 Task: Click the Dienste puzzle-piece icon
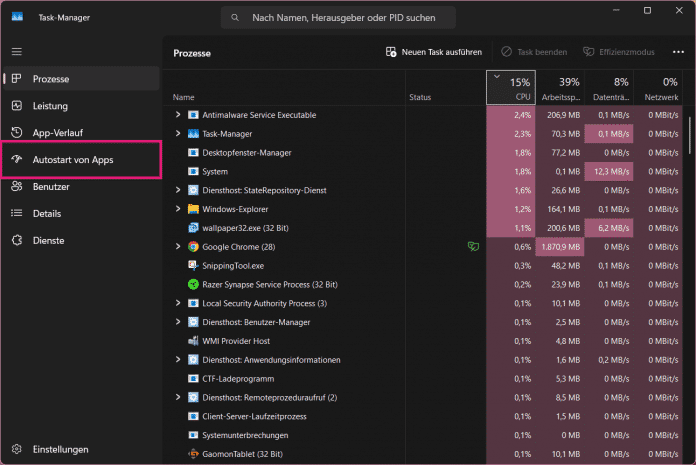[17, 241]
